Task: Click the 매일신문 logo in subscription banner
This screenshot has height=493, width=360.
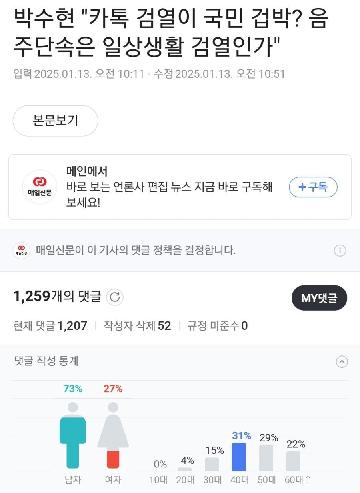Action: pyautogui.click(x=39, y=187)
